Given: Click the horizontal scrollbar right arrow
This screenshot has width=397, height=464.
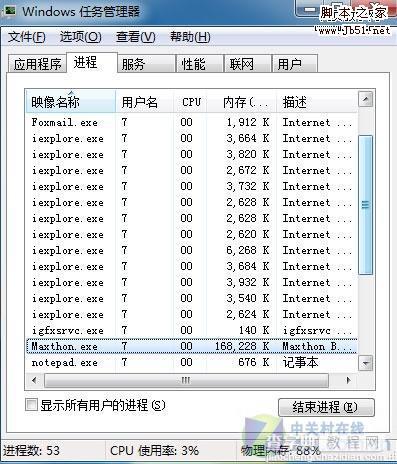Looking at the screenshot, I should 348,380.
